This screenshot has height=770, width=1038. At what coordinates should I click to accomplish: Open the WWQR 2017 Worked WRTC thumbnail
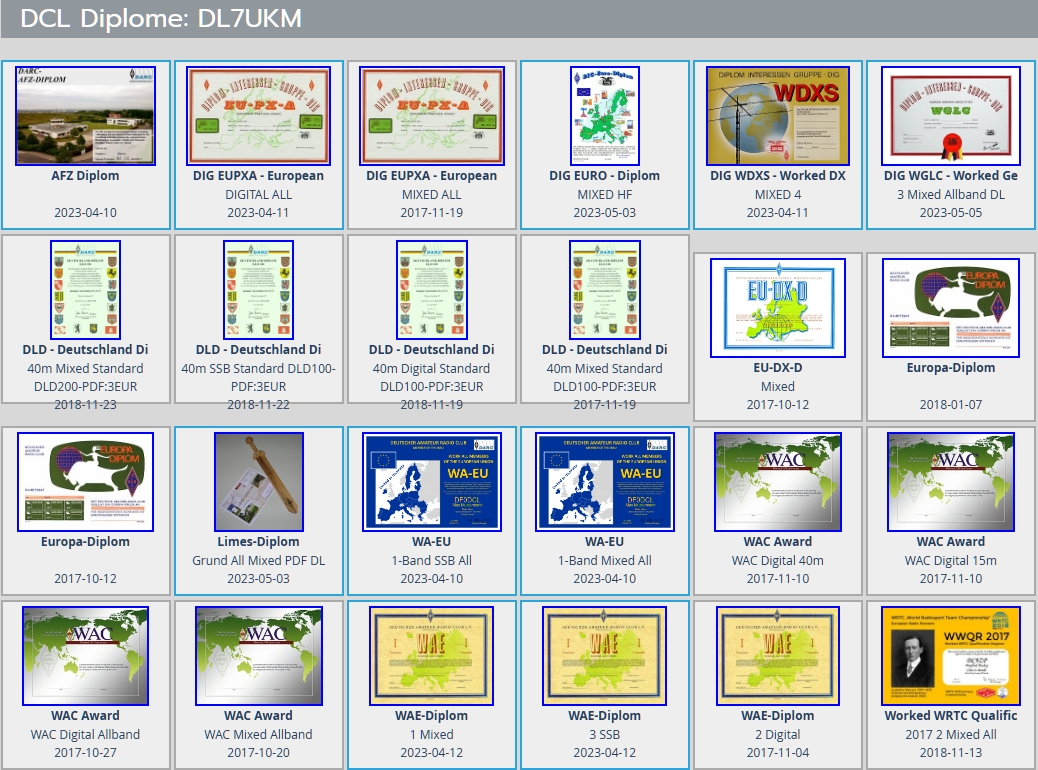click(x=951, y=656)
